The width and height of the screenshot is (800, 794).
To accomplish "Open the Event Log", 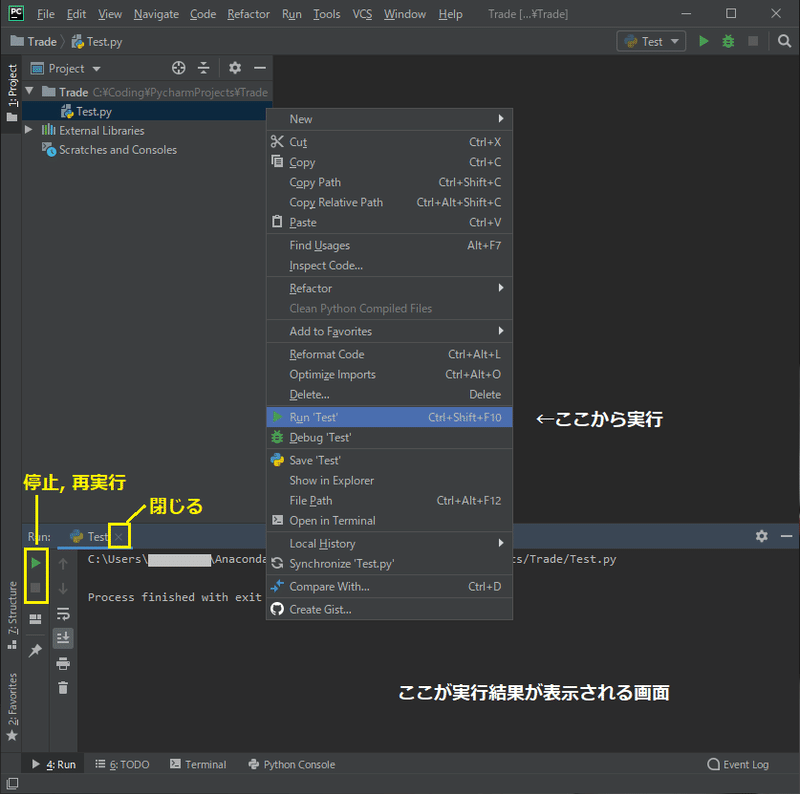I will [738, 764].
